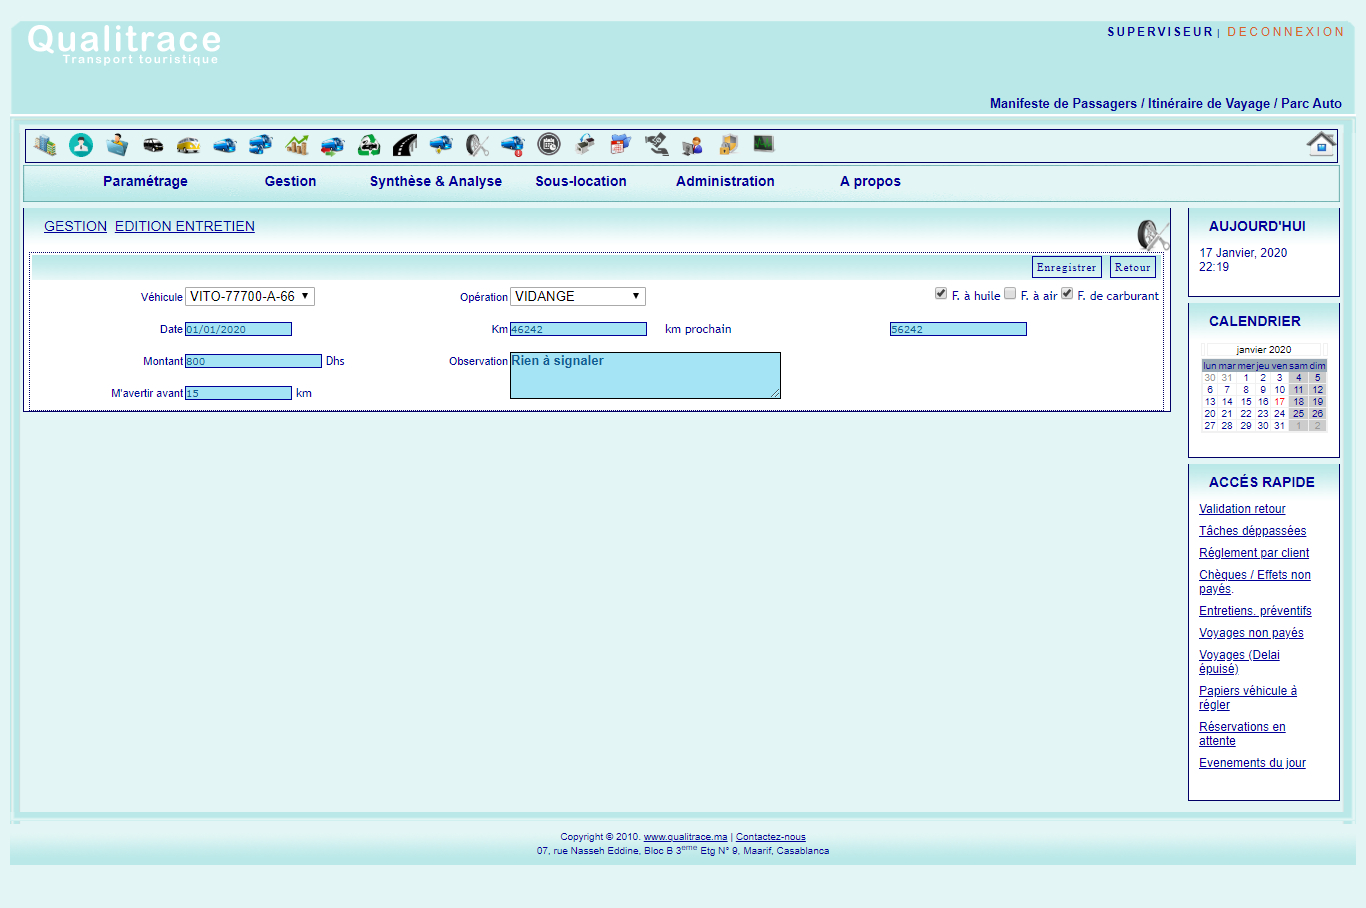Open the Paramétrage menu

[145, 181]
